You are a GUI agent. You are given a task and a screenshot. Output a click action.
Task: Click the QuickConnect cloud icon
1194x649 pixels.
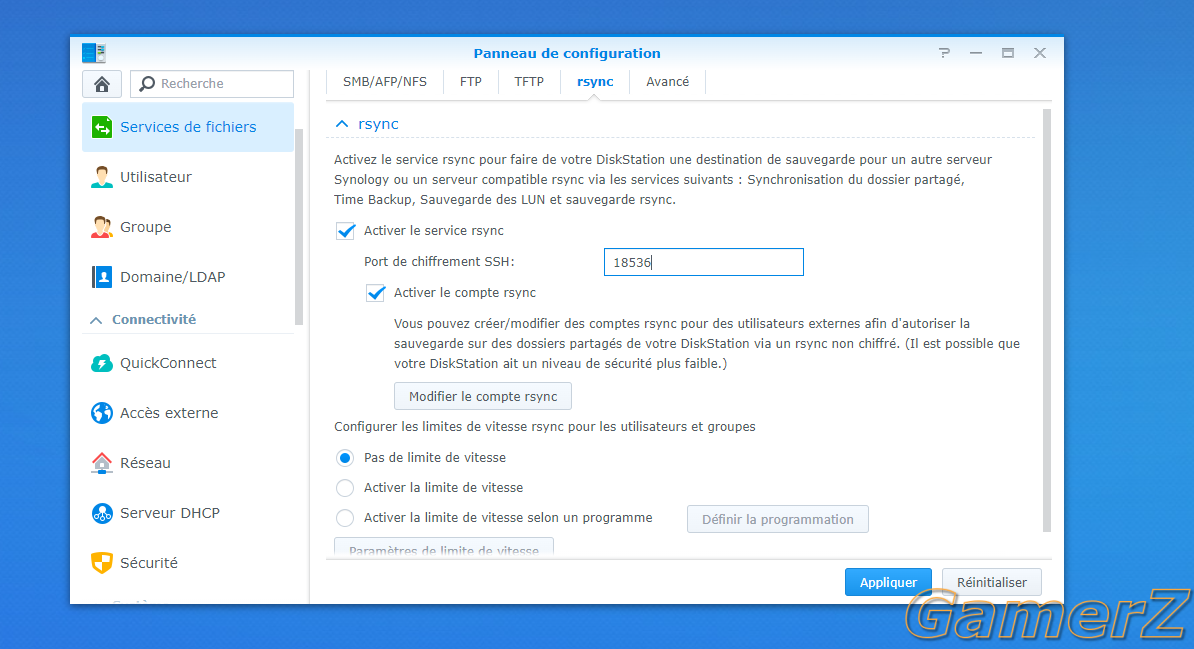[101, 363]
